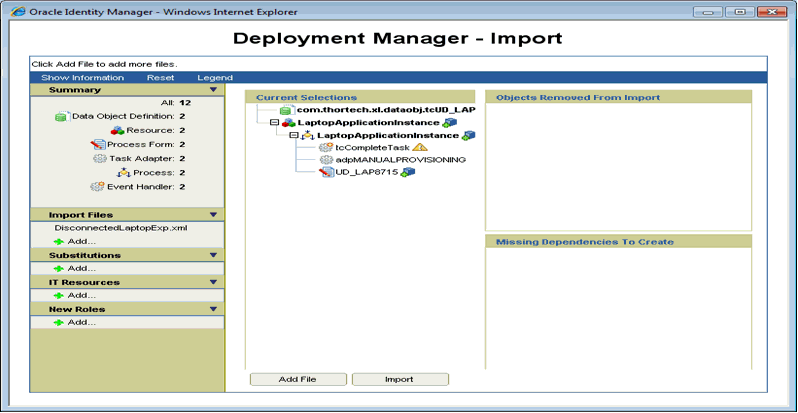Click the Substitutions section header label
The image size is (798, 413).
[x=84, y=255]
